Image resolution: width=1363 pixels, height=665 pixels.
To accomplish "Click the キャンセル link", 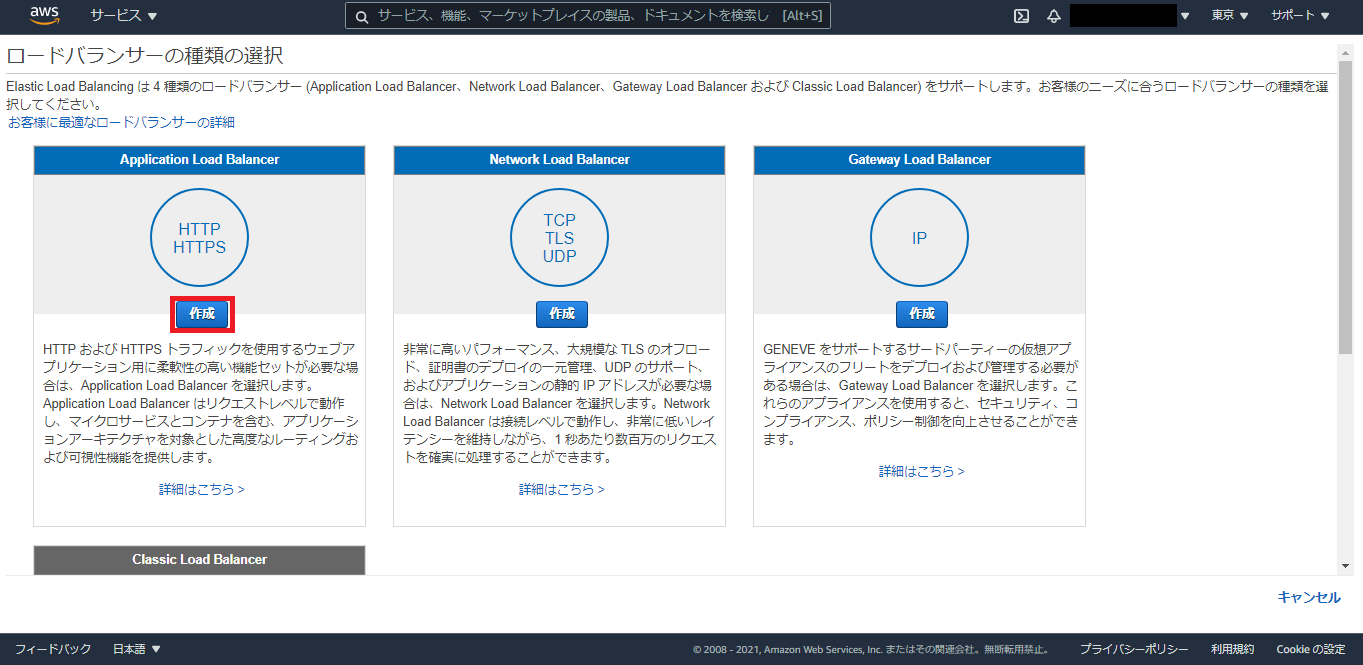I will tap(1309, 597).
